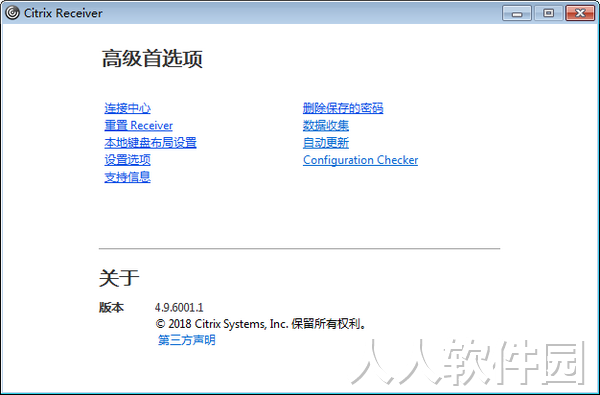
Task: Click the 重置 Receiver link
Action: (139, 126)
